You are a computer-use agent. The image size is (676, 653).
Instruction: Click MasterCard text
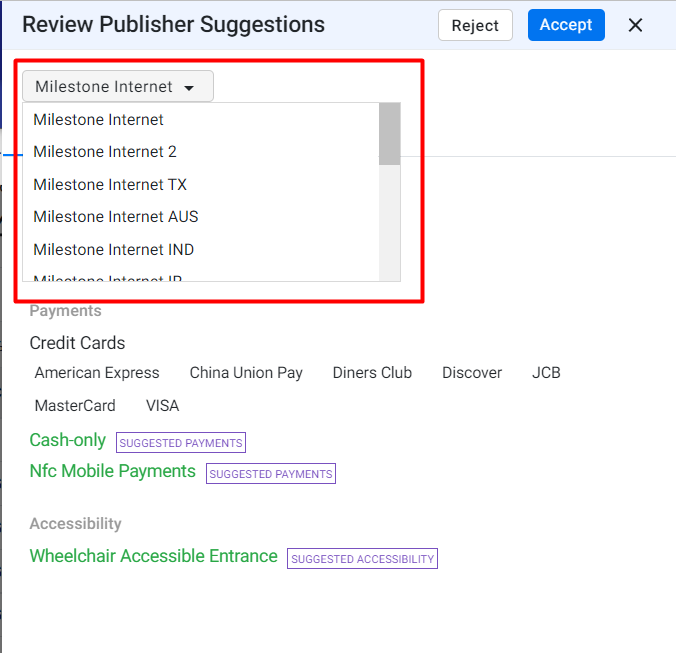(75, 406)
